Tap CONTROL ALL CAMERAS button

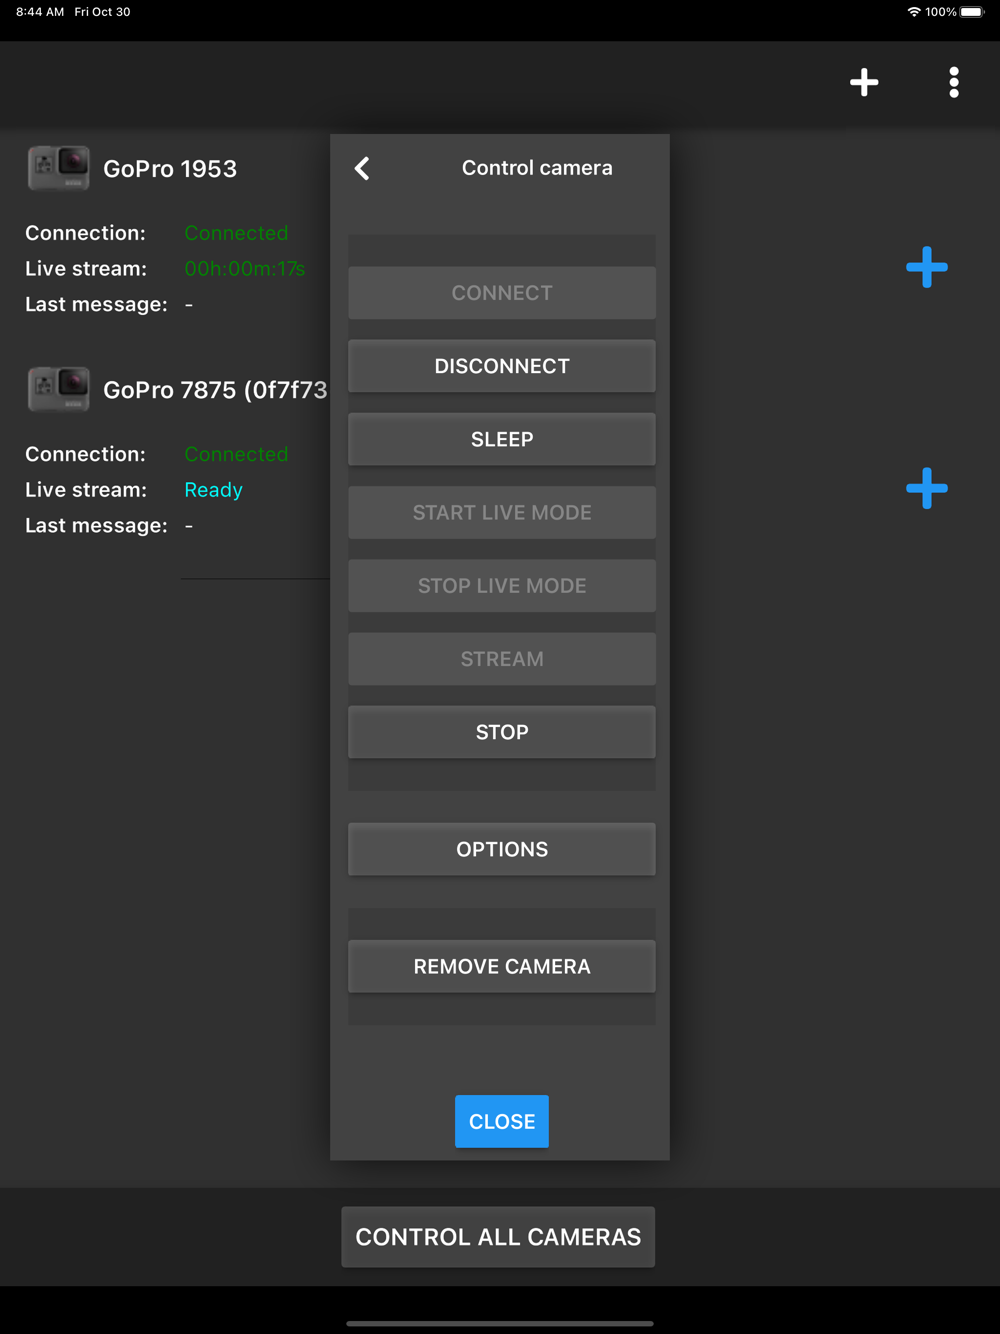pos(498,1237)
